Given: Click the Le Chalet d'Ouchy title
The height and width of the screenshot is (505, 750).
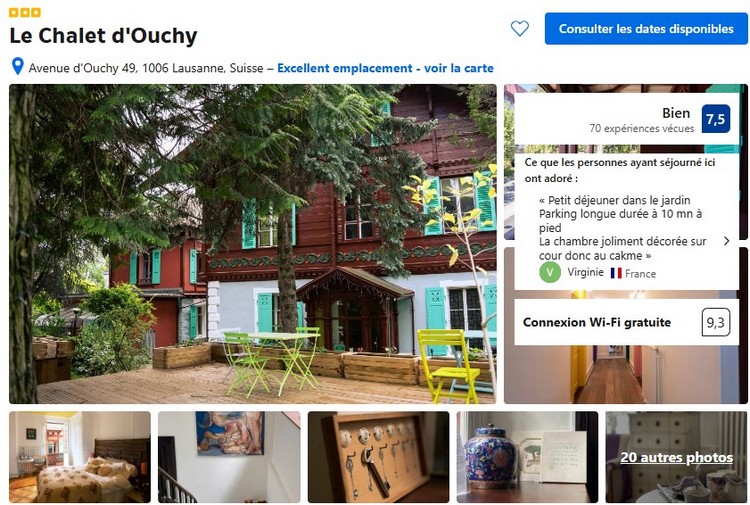Looking at the screenshot, I should point(103,36).
